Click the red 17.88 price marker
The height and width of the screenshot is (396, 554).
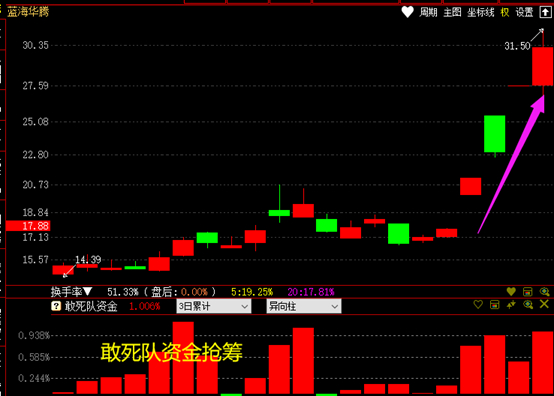pos(28,226)
